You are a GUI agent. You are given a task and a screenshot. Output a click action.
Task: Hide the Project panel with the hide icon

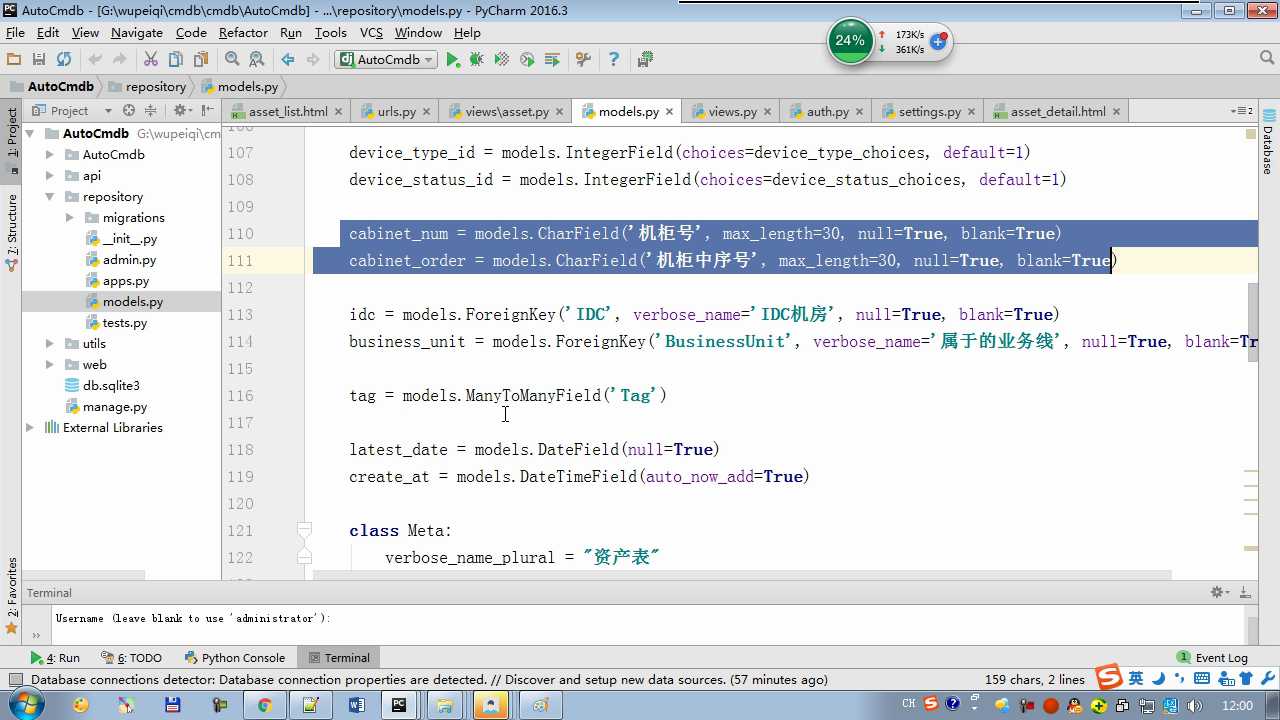point(208,111)
